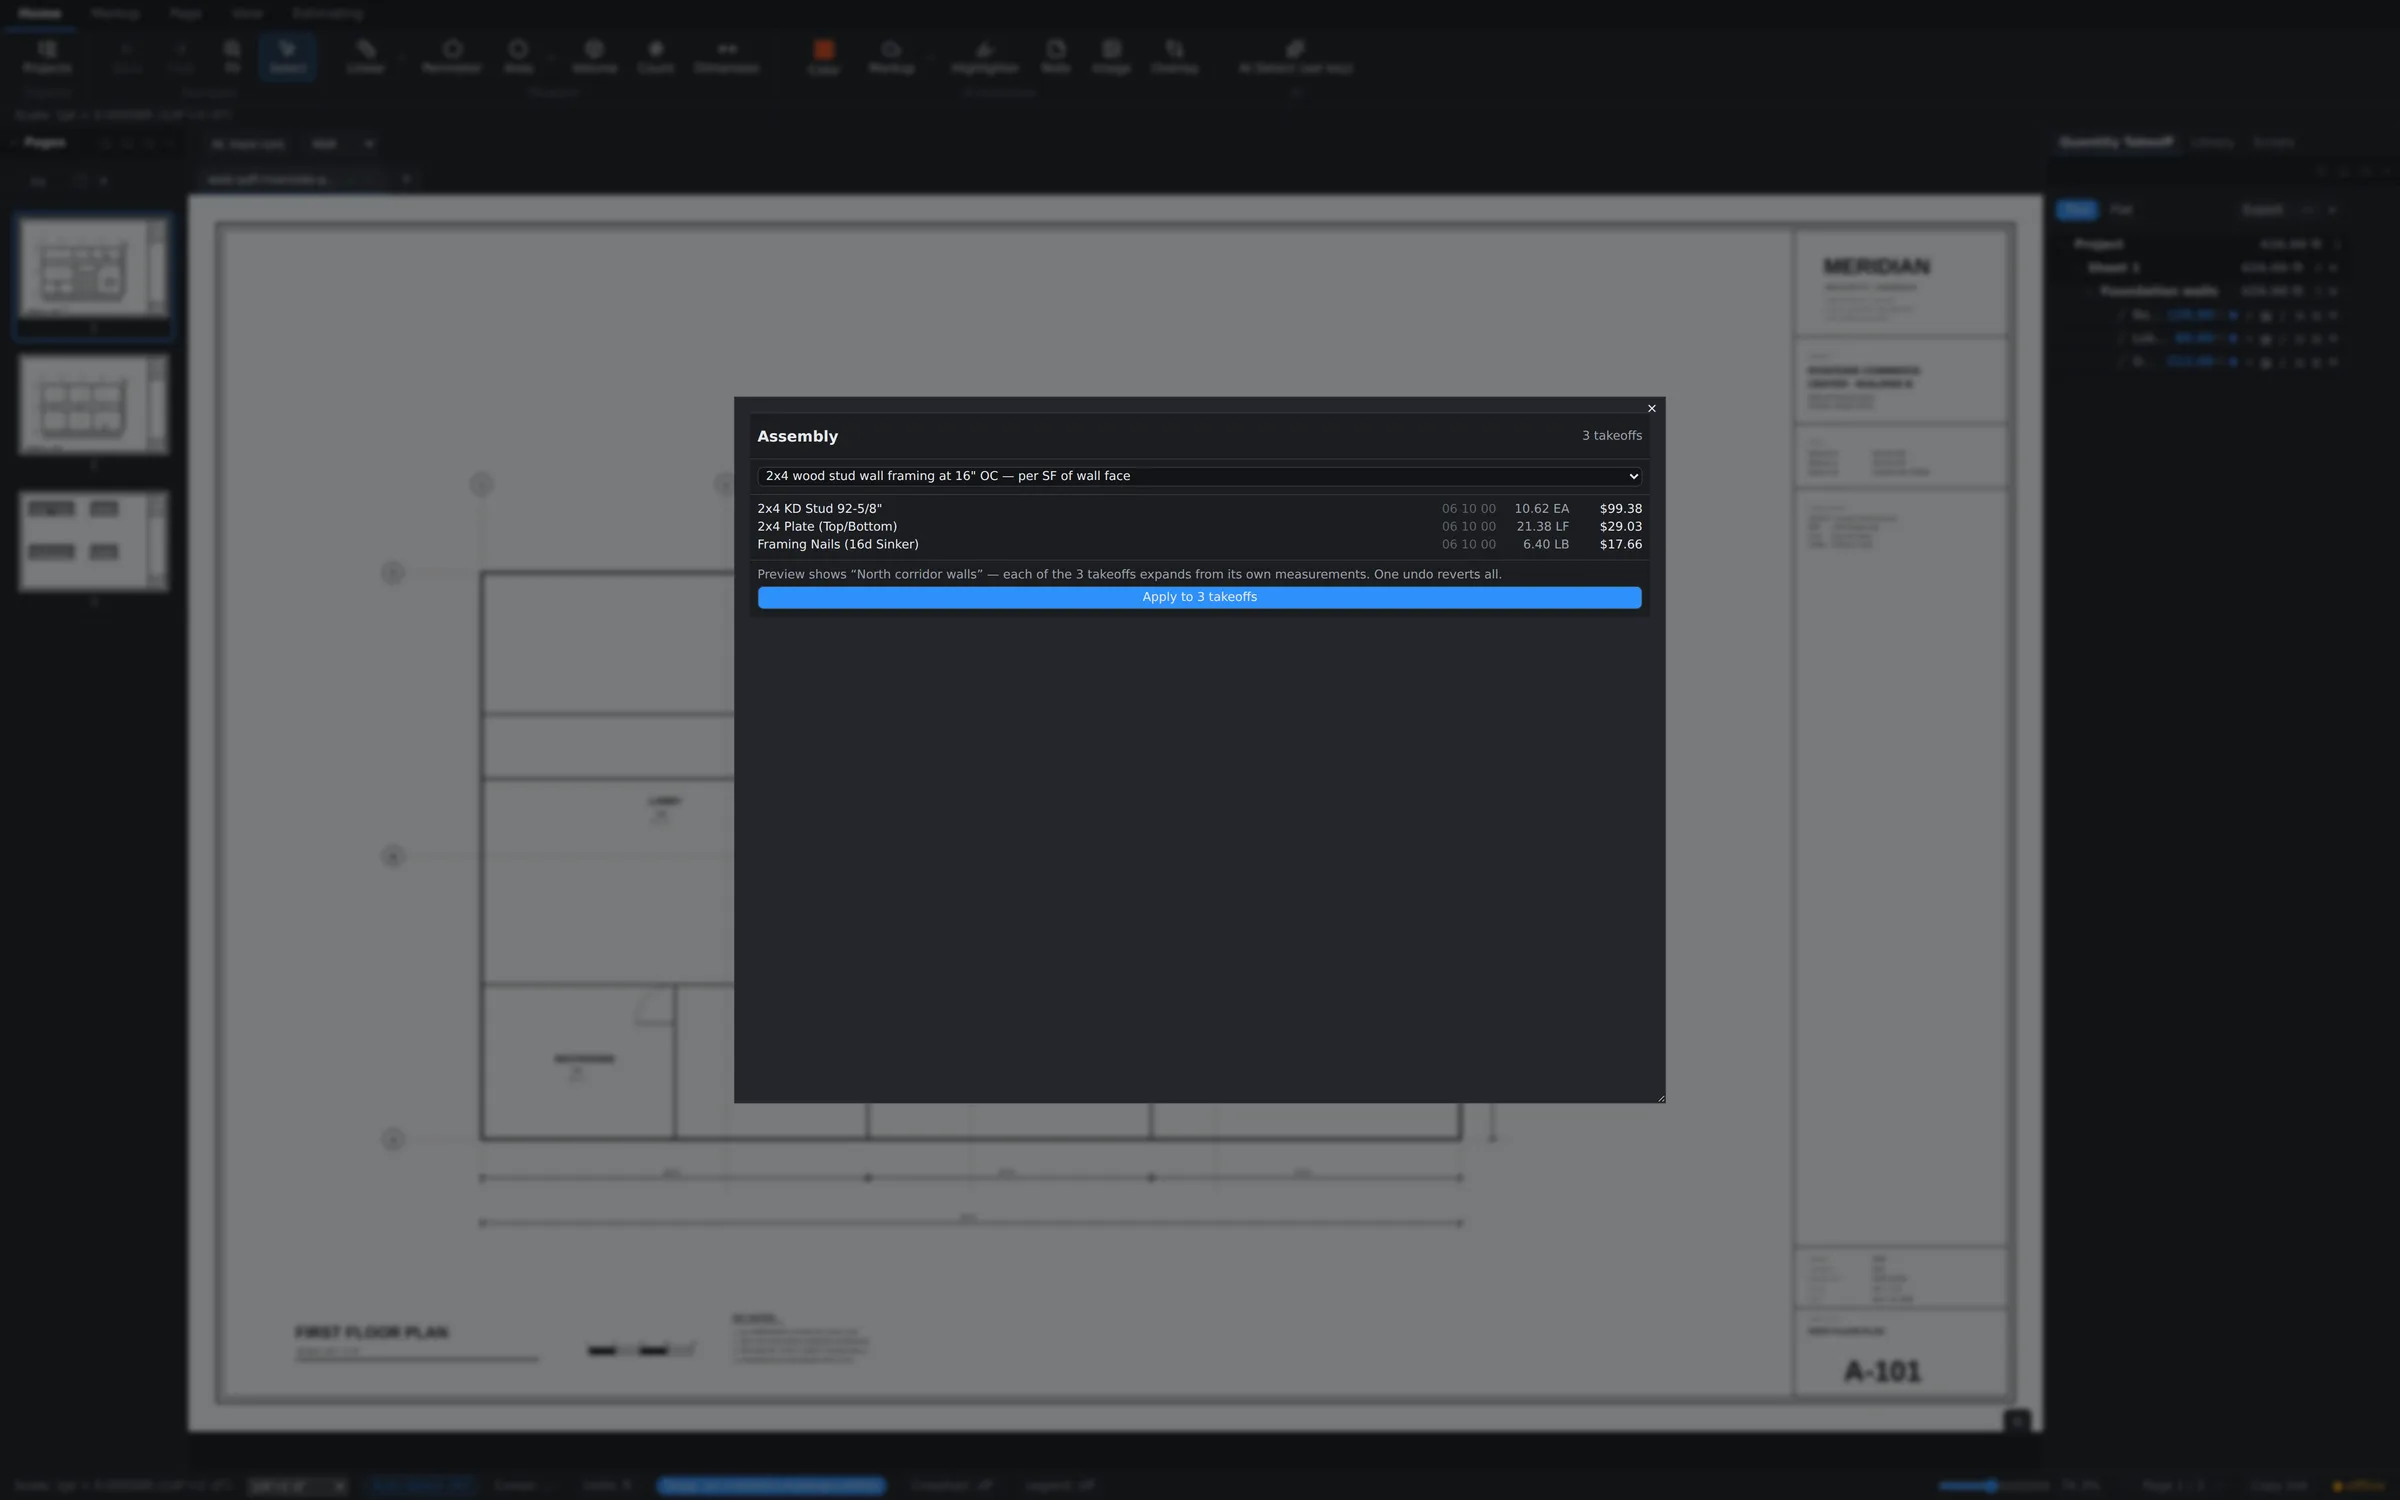Screen dimensions: 2400x1500
Task: Choose the Dimension tool
Action: point(727,57)
